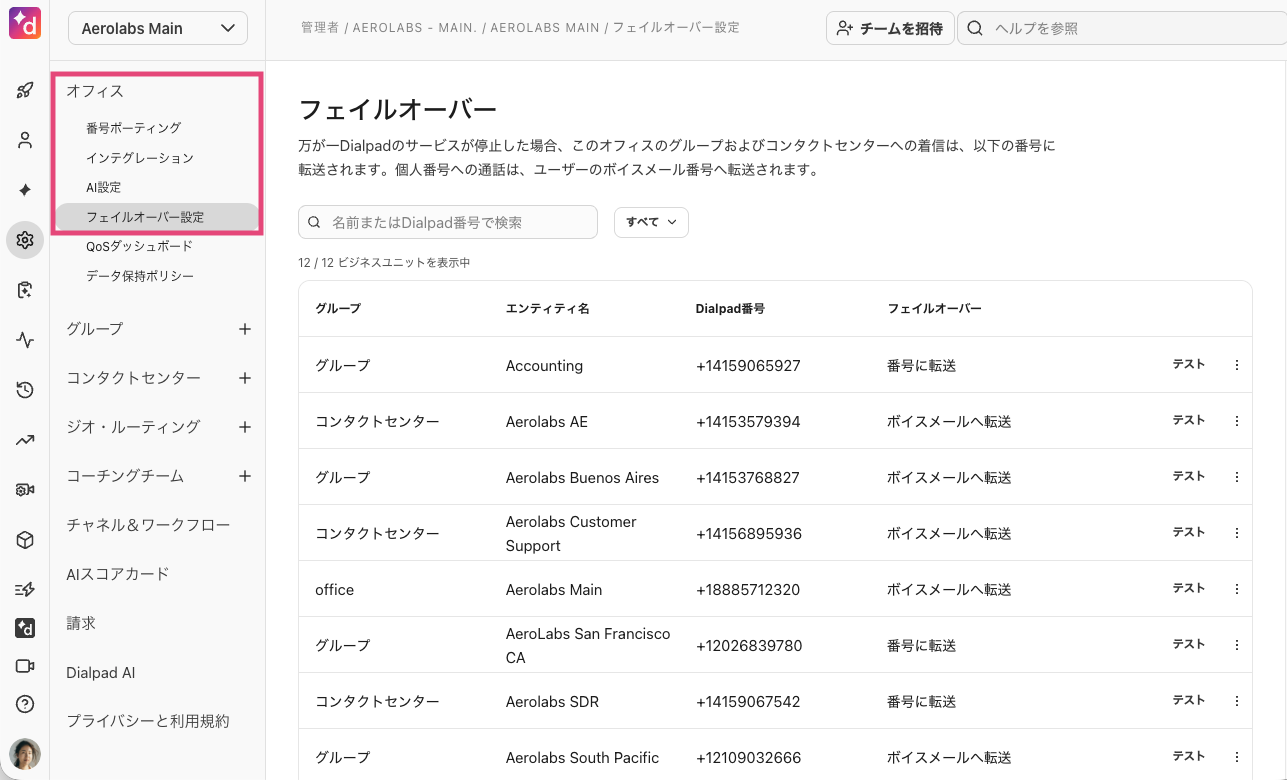Click テスト for Aerolabs South Pacific row
1287x780 pixels.
pos(1189,757)
